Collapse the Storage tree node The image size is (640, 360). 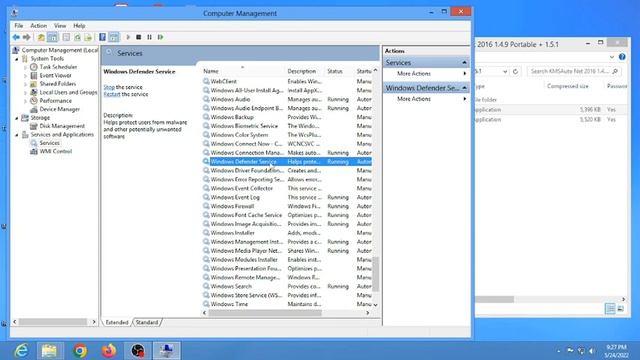[x=17, y=118]
